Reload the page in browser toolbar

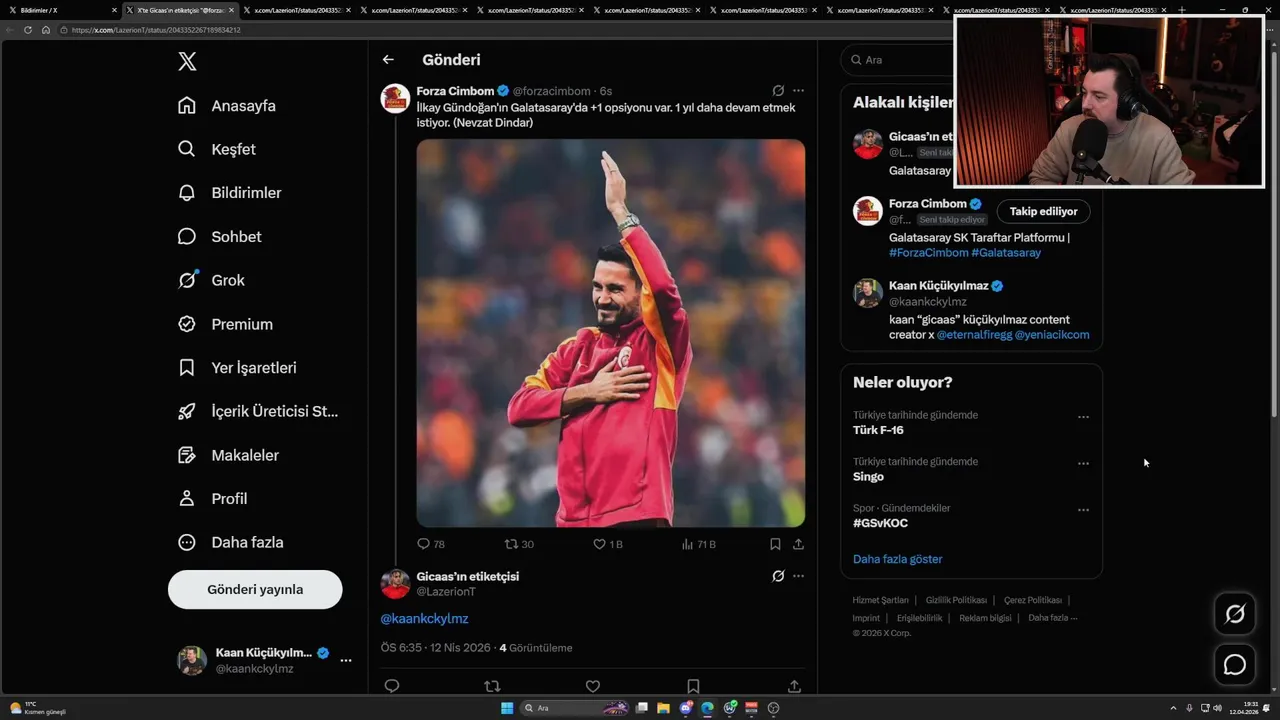(x=28, y=30)
